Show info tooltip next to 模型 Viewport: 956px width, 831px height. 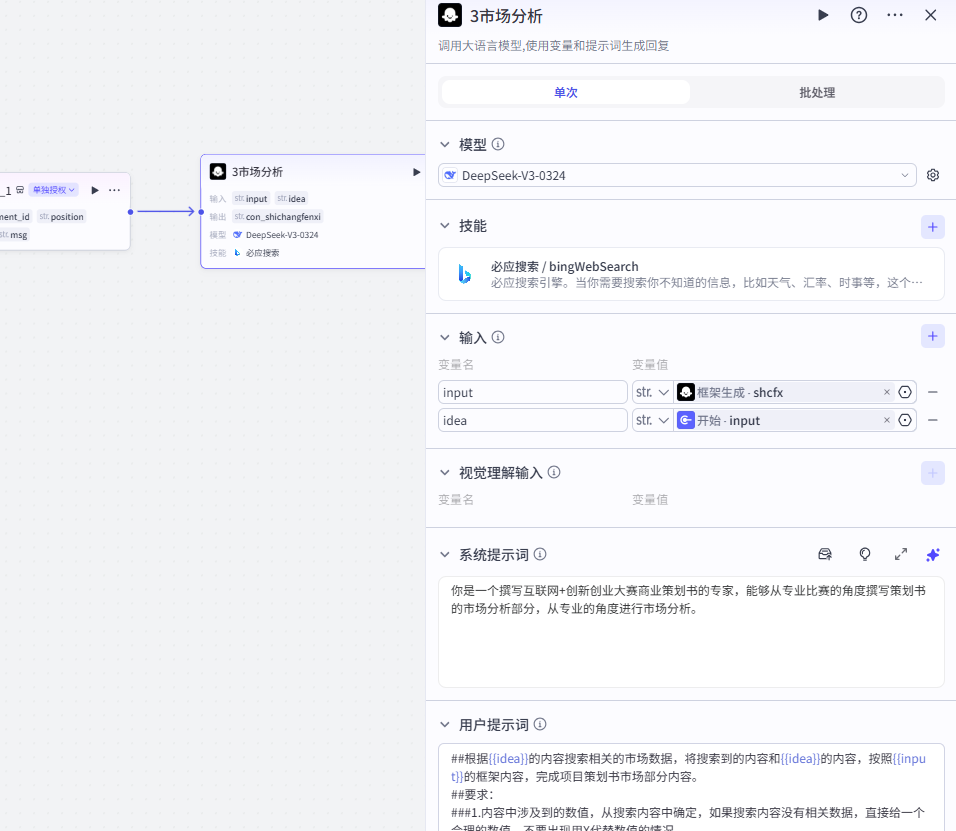tap(498, 144)
